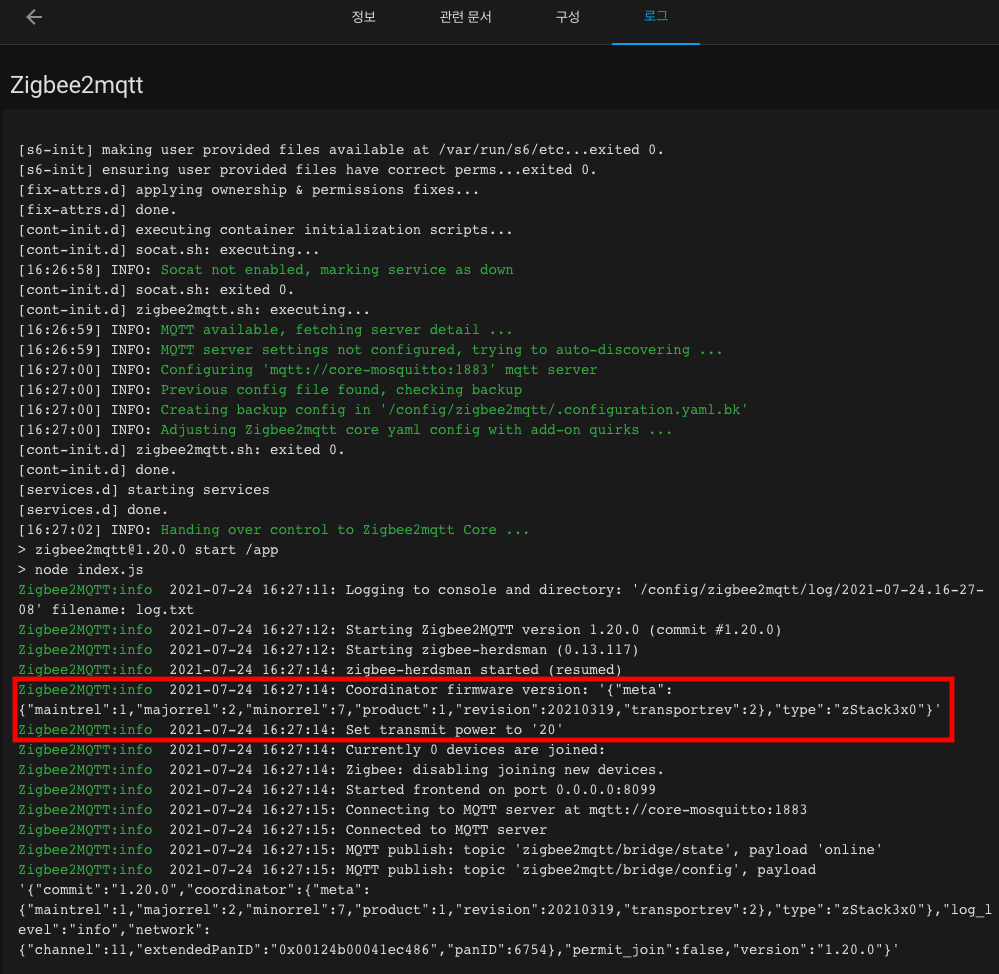
Task: Click line 'Zigbee: disabling joining new devices'
Action: tap(341, 770)
